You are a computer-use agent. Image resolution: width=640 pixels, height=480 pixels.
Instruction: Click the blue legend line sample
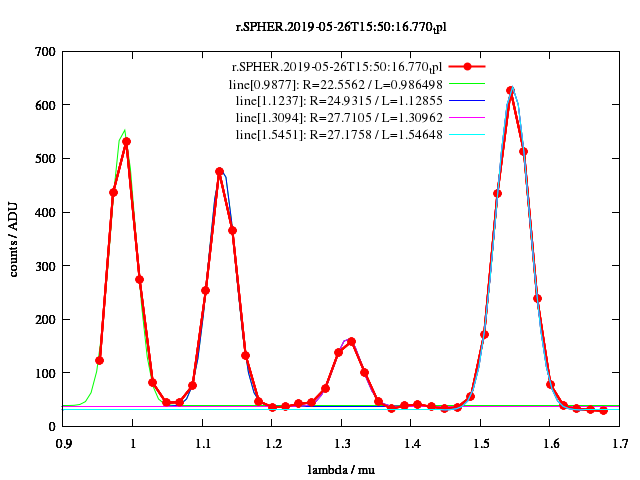[467, 101]
